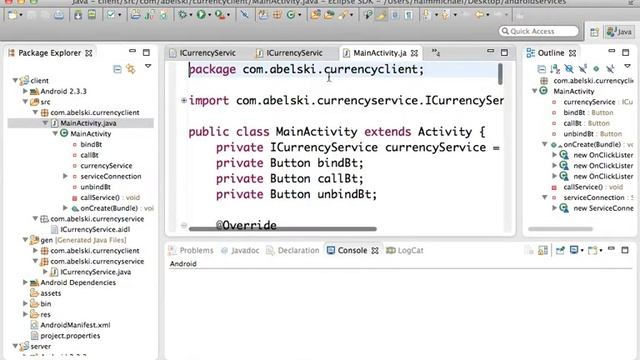Click the New Android XML file icon
Screen dimensions: 640x360
[x=163, y=15]
